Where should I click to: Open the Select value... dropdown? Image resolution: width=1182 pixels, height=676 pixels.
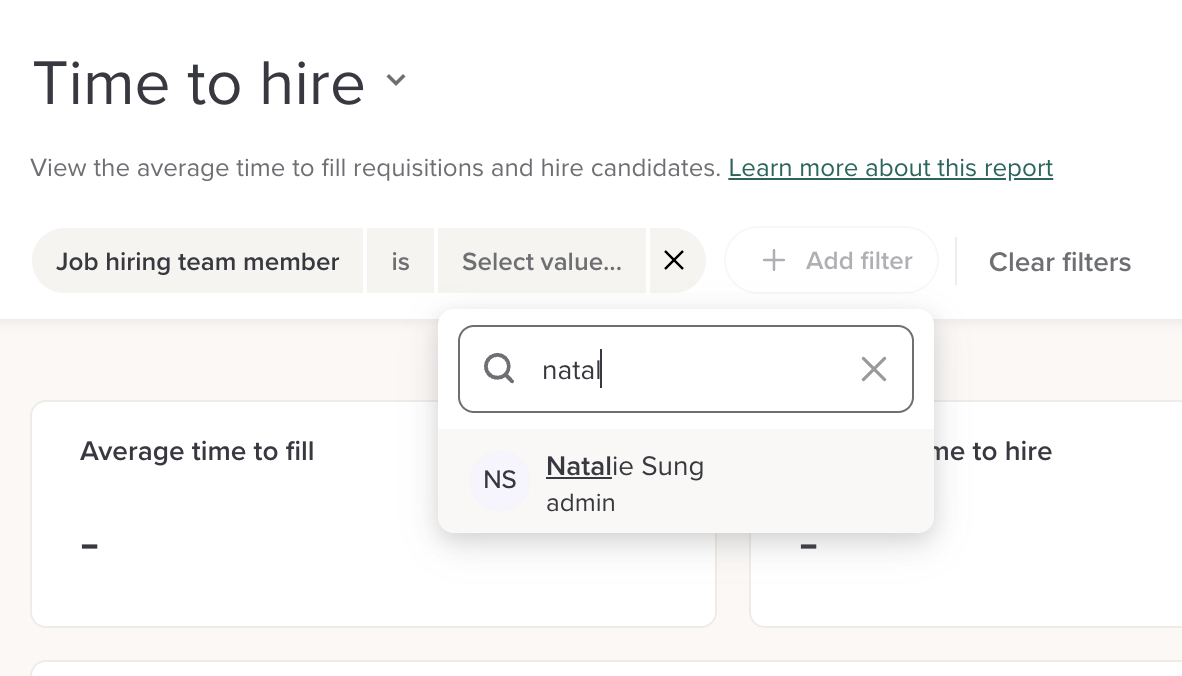point(541,262)
